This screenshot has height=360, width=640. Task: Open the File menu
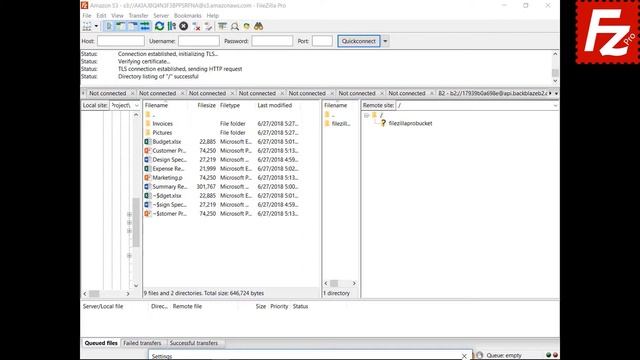87,16
